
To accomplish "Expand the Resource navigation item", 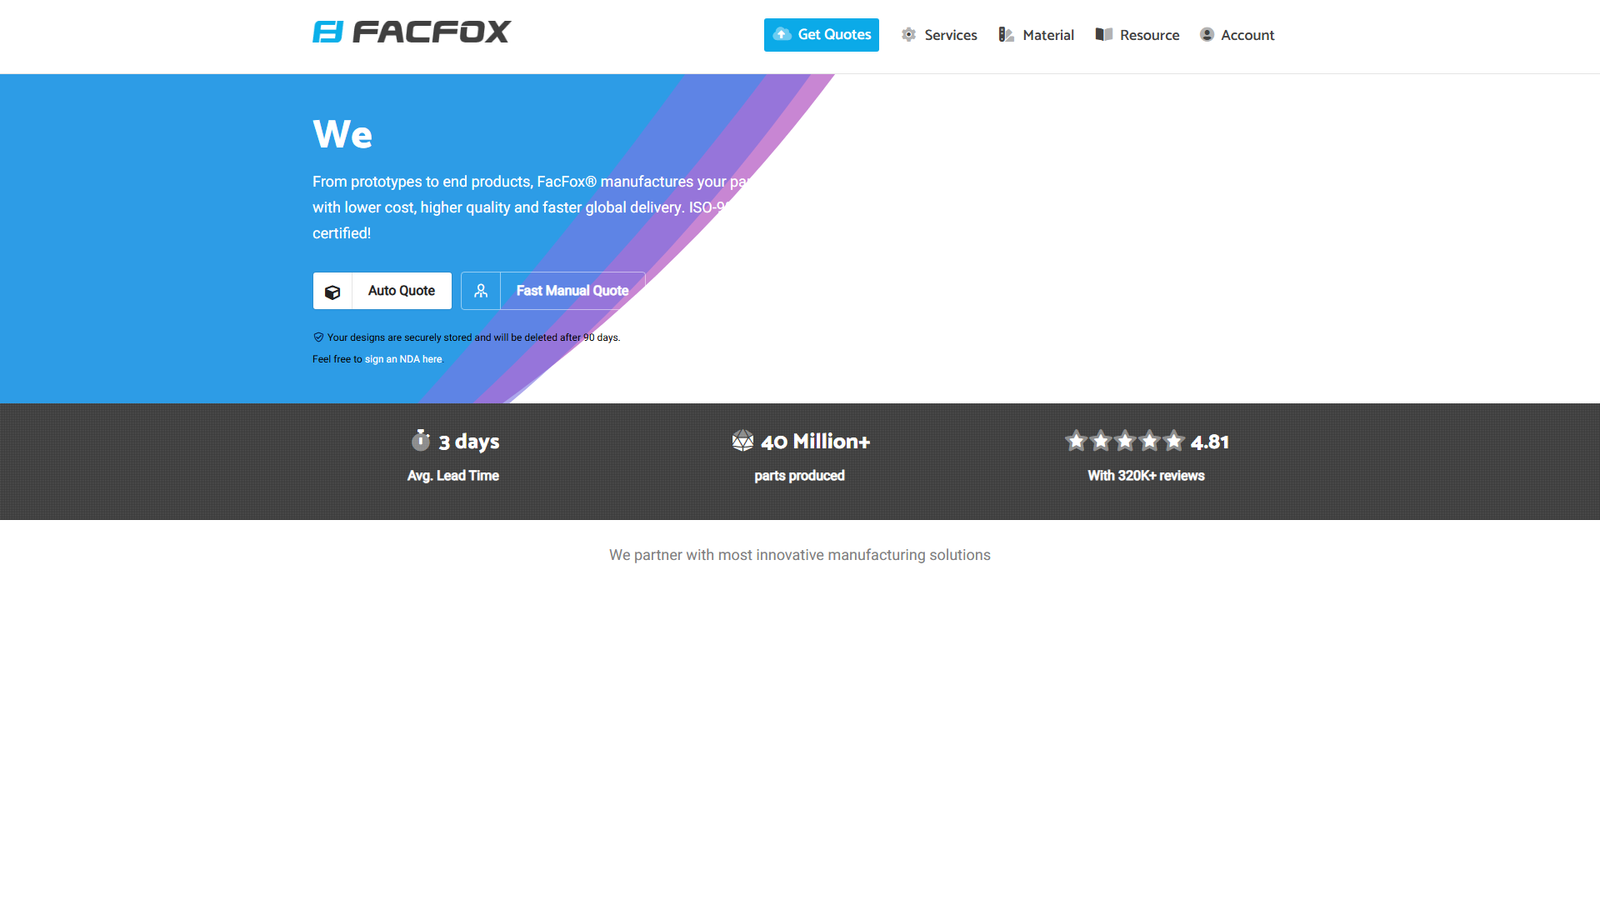I will (x=1149, y=35).
